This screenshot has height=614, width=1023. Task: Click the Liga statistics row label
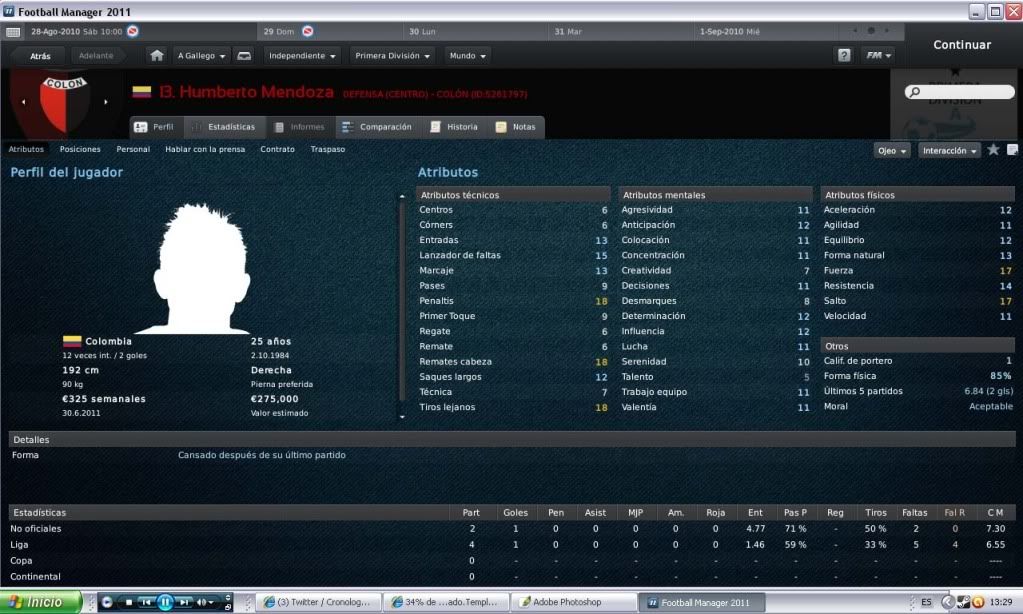coord(19,545)
